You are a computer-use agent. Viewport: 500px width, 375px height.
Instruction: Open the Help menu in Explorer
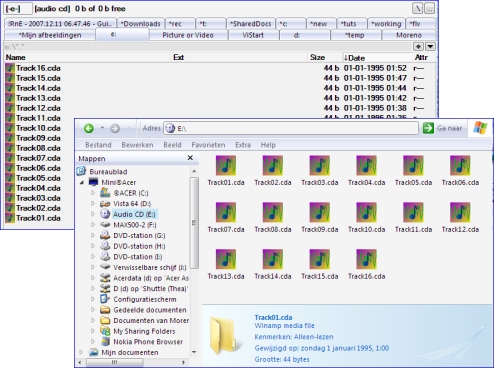(x=268, y=145)
